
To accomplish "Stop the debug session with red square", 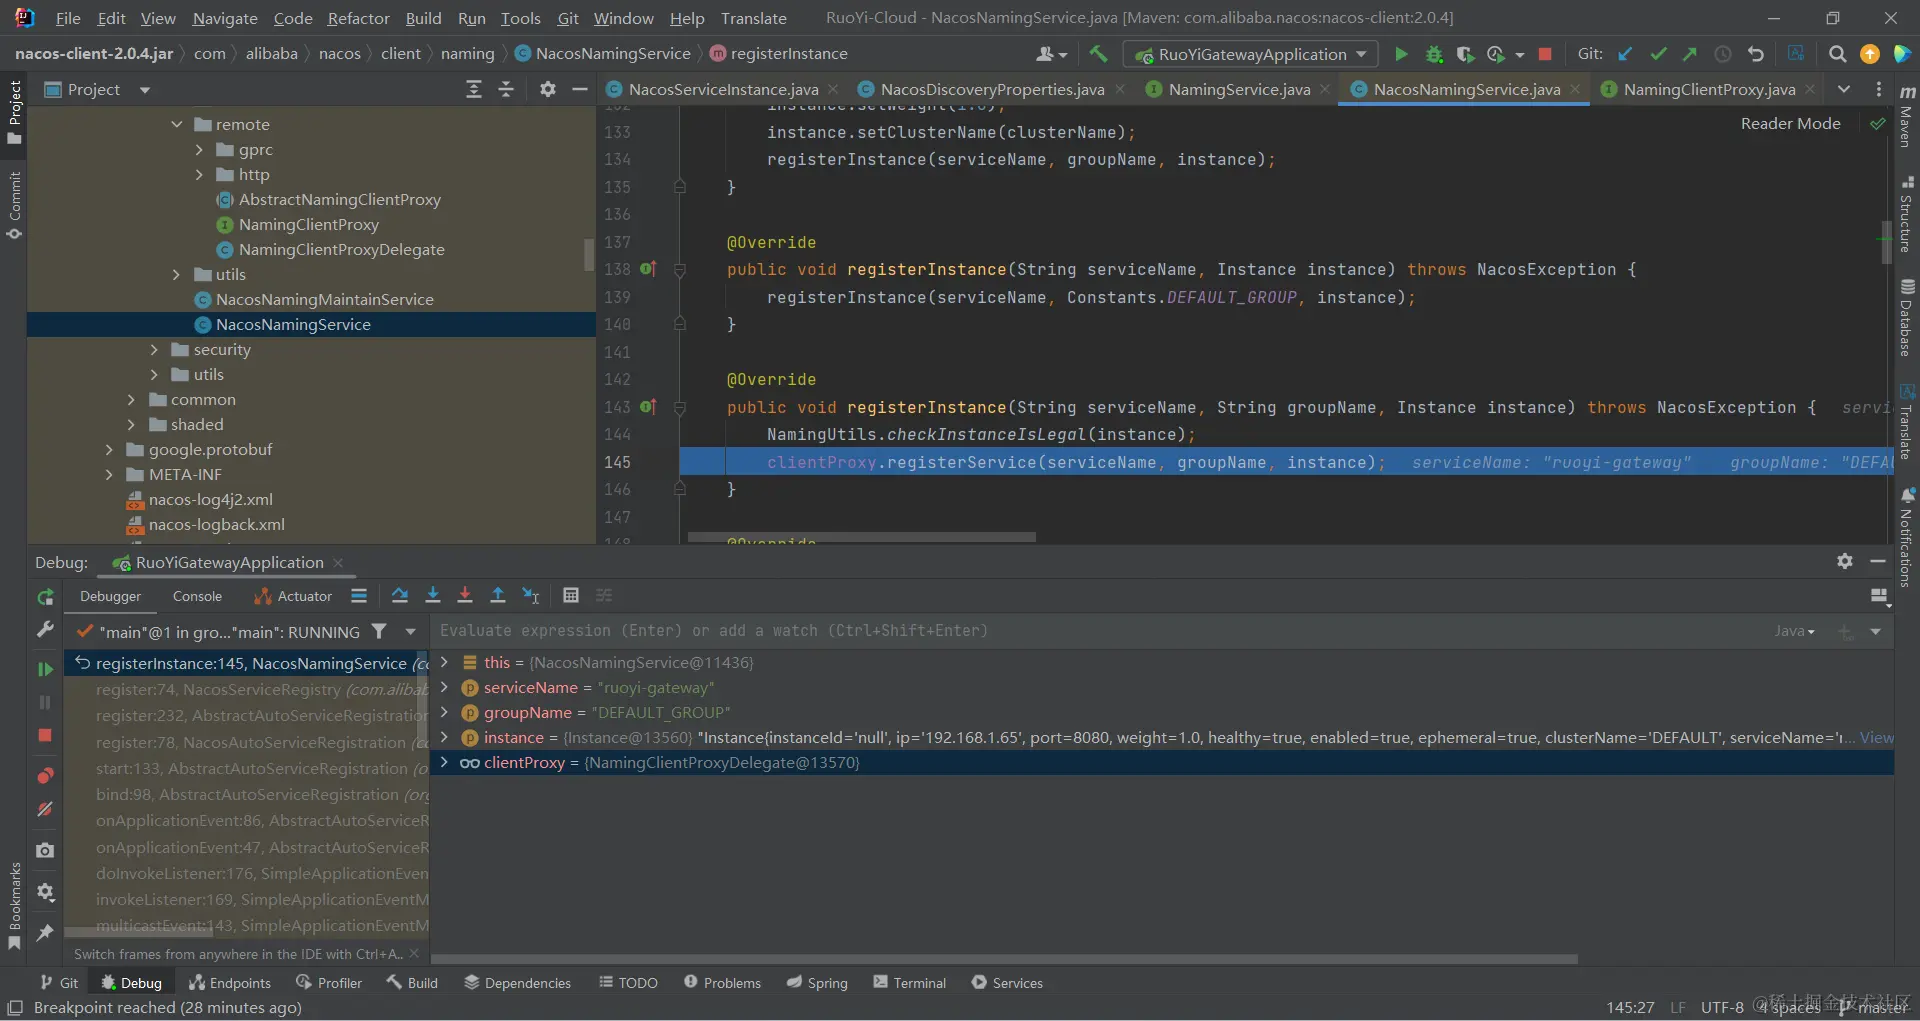I will click(x=45, y=736).
